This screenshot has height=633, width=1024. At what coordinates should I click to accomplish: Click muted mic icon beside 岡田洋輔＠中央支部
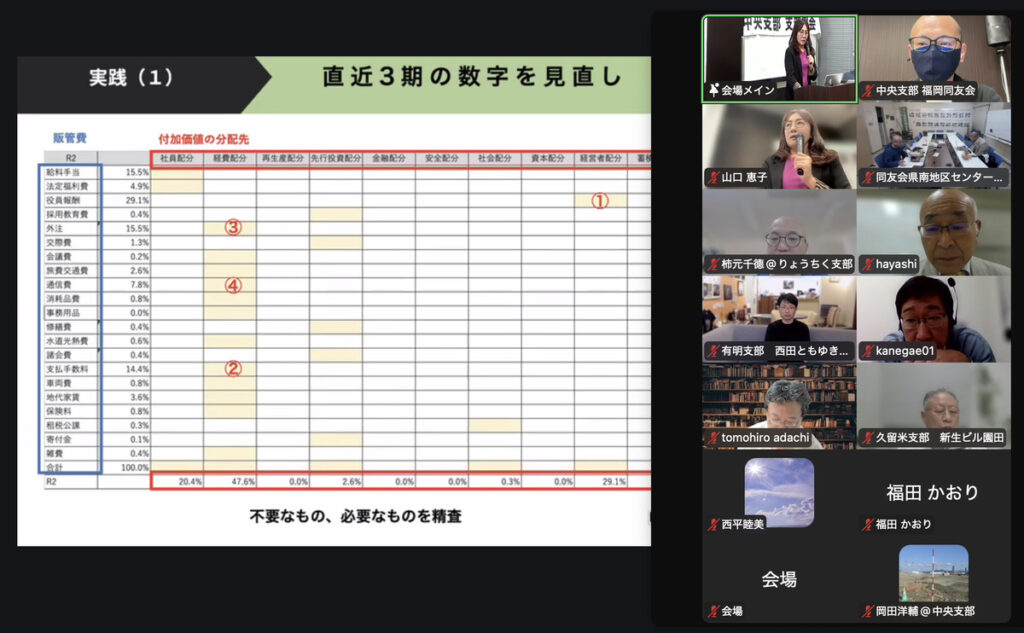[x=867, y=611]
